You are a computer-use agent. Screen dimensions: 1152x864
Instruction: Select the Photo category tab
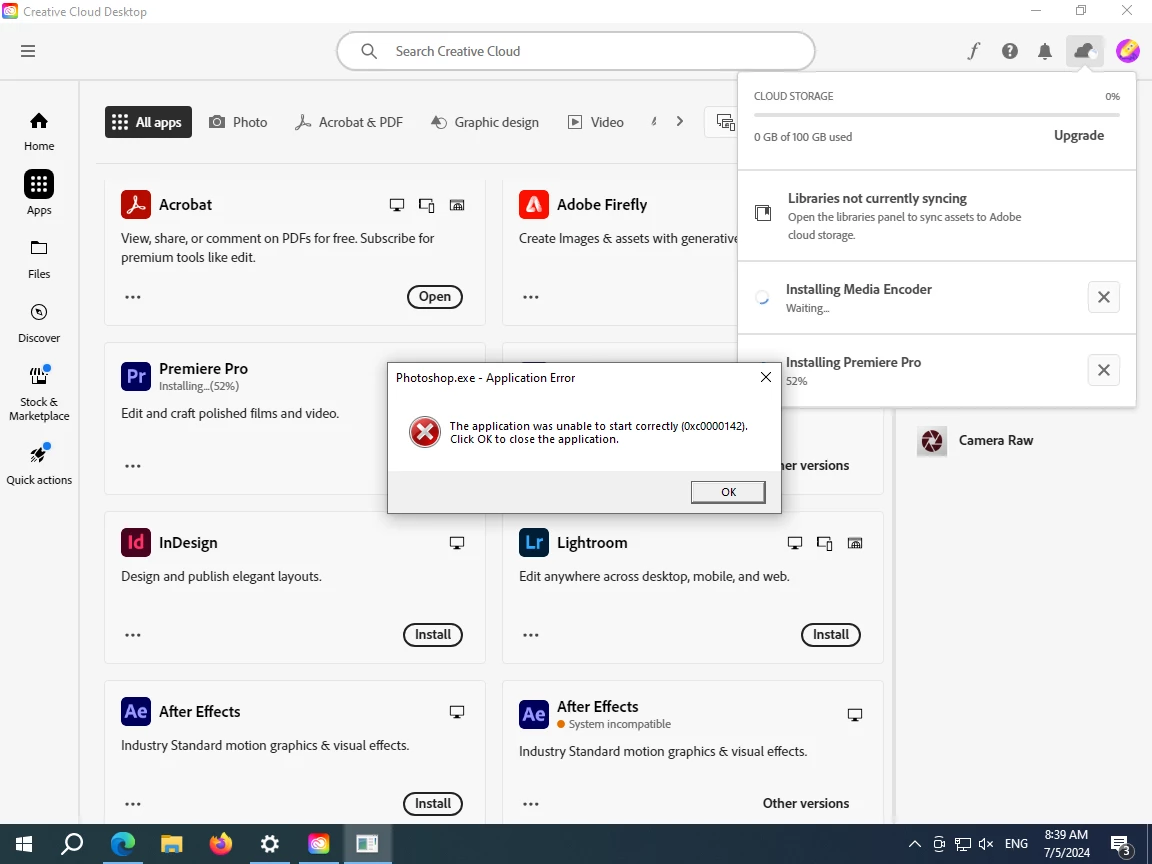coord(238,122)
